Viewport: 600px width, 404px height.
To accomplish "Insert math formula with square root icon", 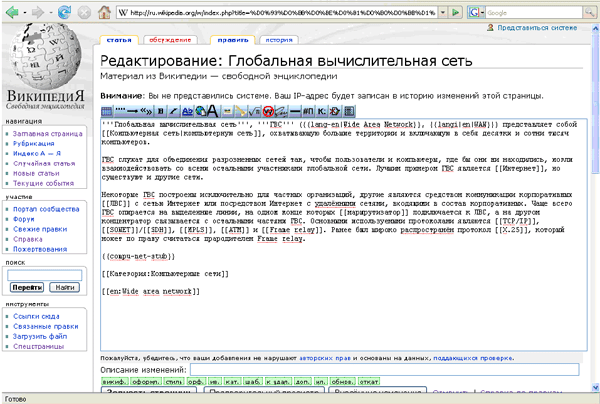I will pyautogui.click(x=254, y=111).
